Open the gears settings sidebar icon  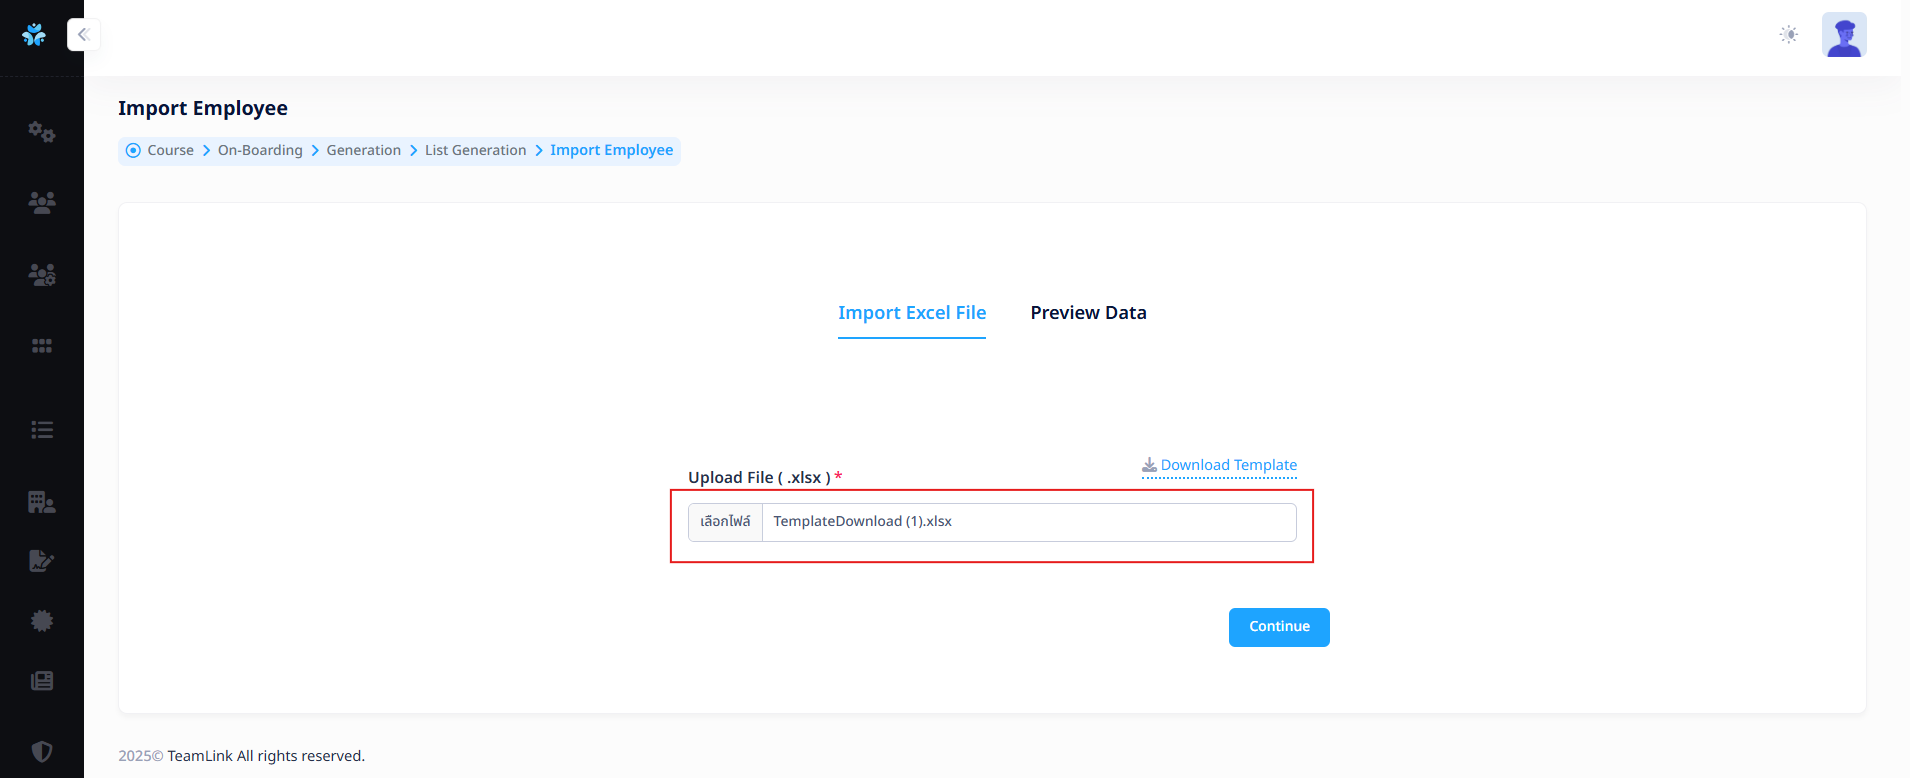pos(42,132)
